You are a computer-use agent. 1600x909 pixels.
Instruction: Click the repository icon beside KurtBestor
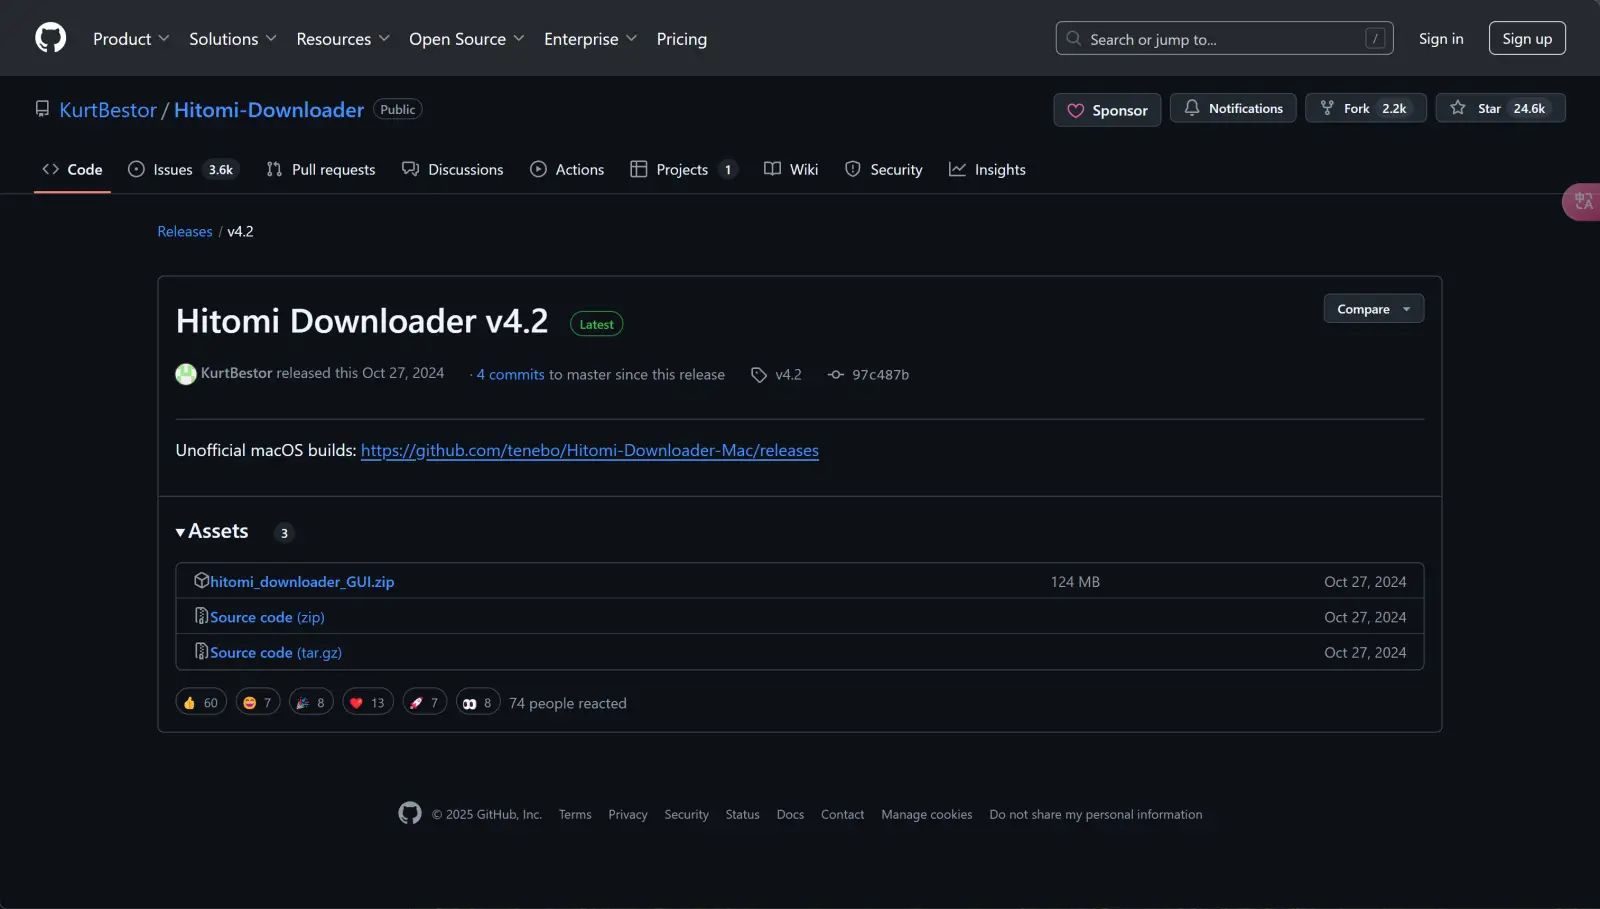pyautogui.click(x=42, y=109)
